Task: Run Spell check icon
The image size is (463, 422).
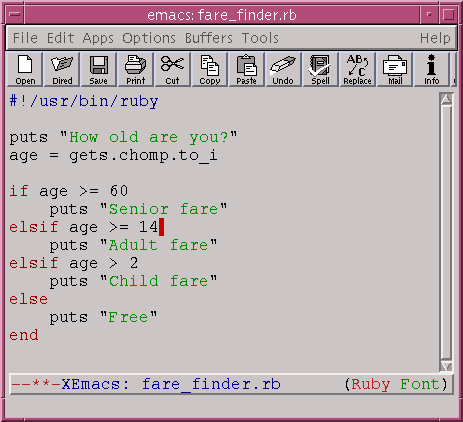Action: 321,69
